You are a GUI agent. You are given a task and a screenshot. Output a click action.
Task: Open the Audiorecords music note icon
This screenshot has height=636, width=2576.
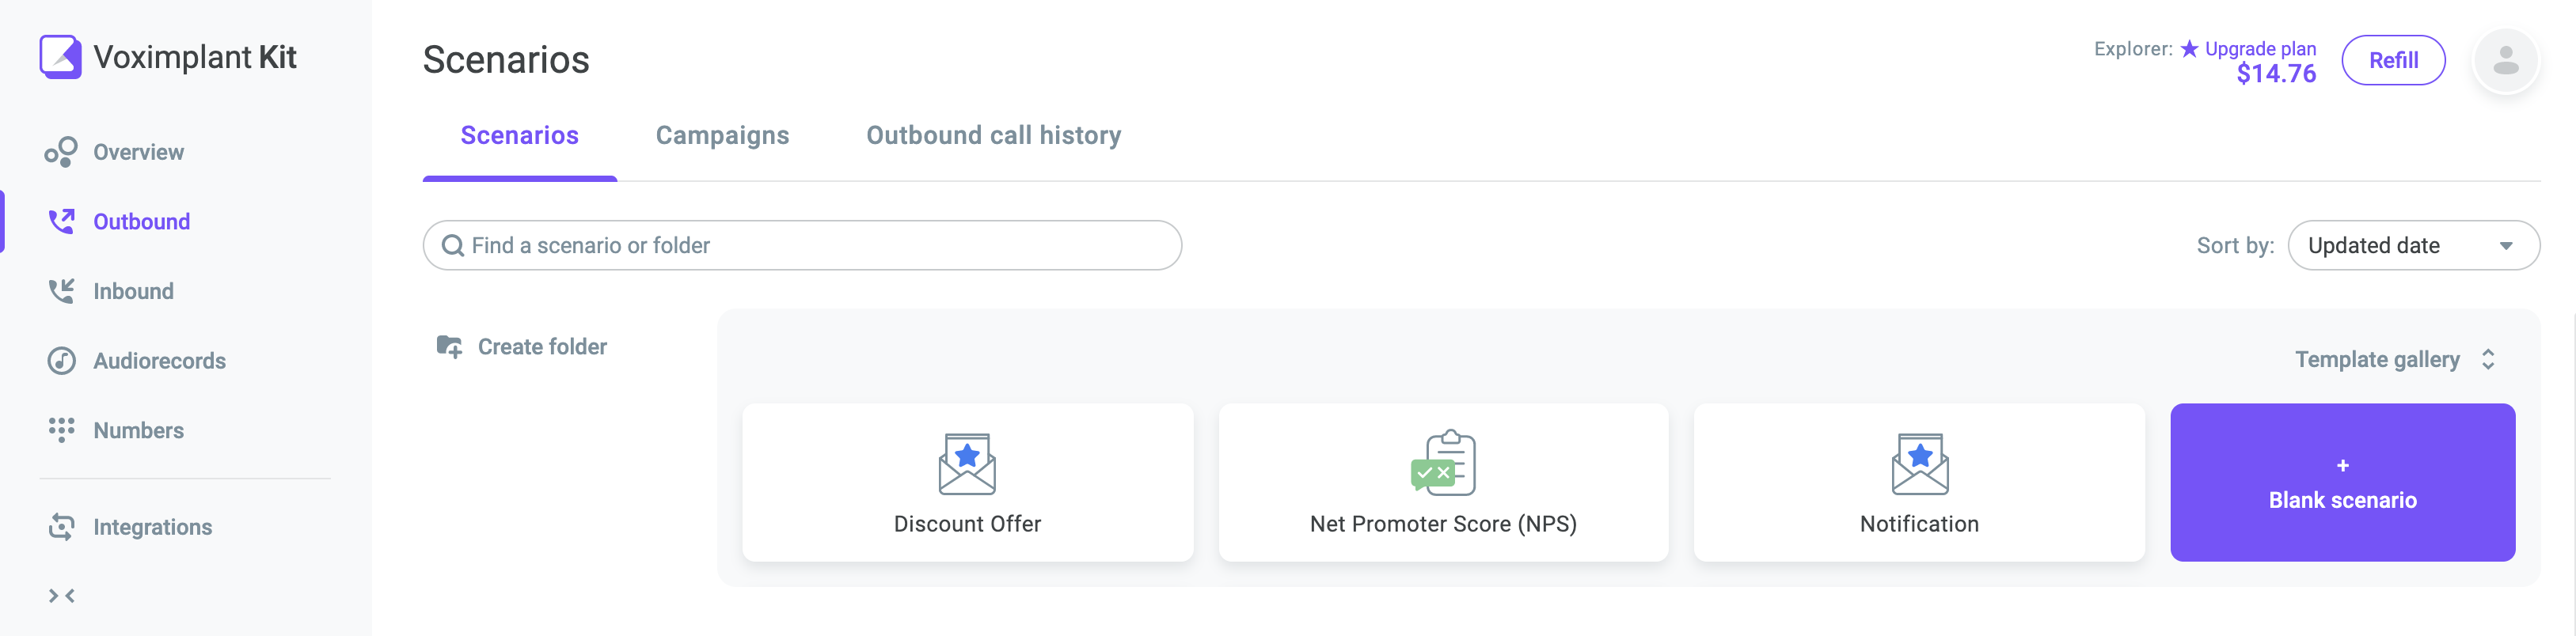click(x=61, y=361)
